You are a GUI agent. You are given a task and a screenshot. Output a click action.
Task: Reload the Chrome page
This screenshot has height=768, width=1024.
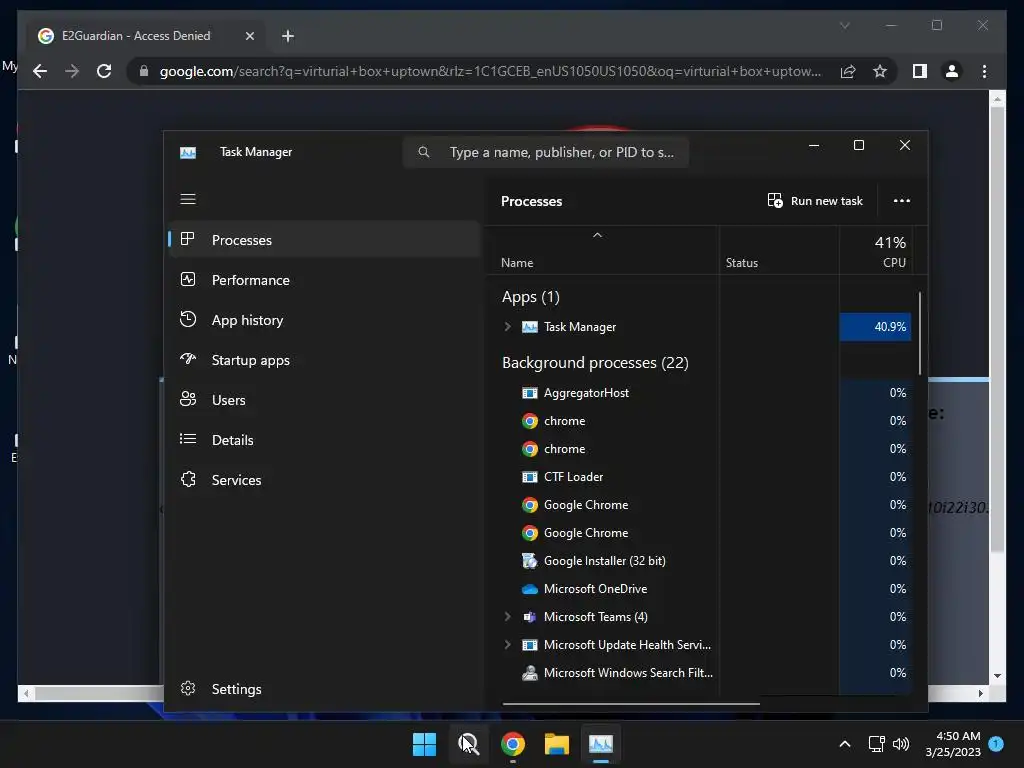tap(104, 71)
